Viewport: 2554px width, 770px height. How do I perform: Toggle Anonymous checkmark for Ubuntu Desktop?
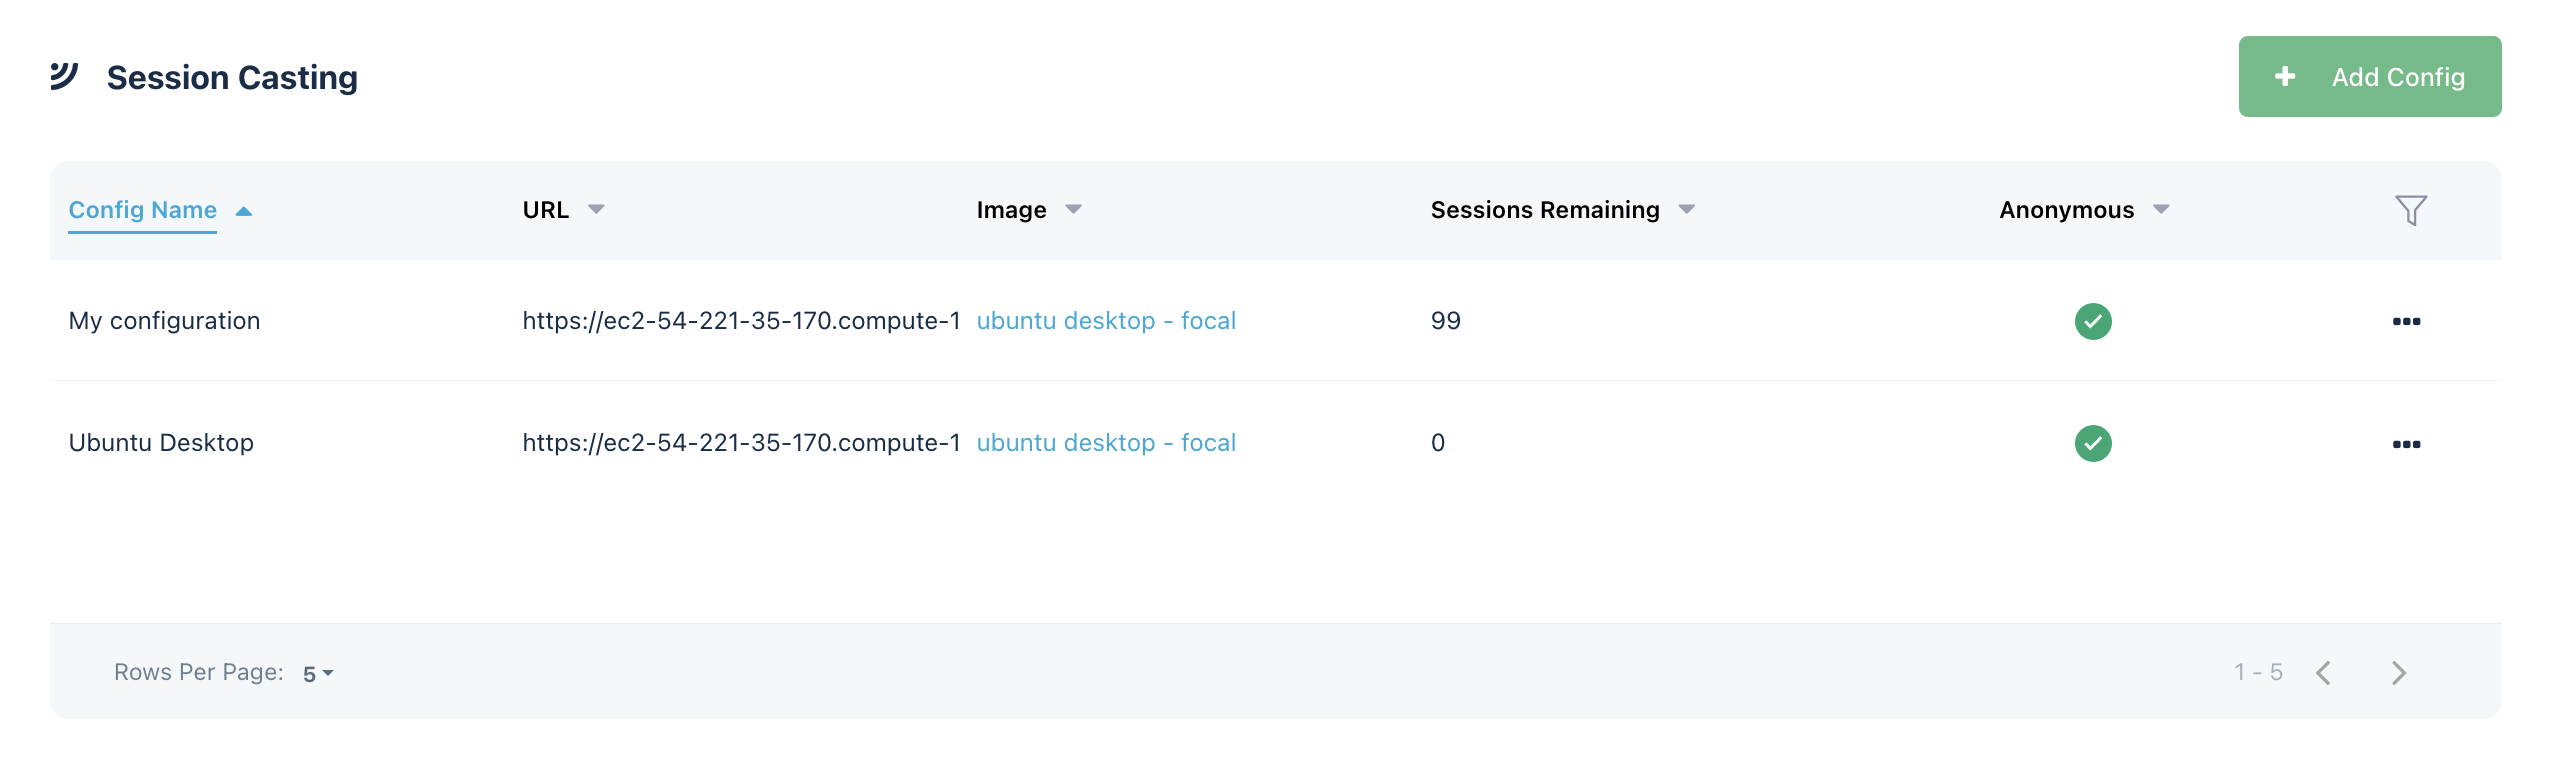[x=2092, y=443]
